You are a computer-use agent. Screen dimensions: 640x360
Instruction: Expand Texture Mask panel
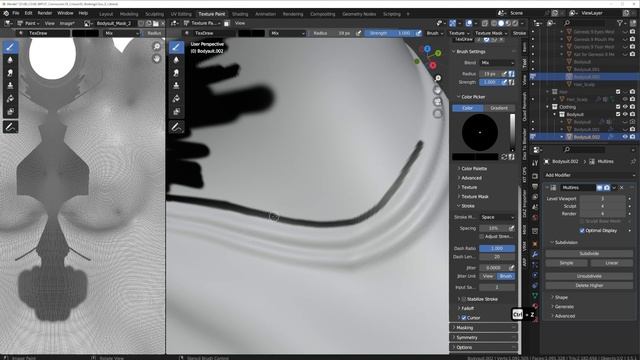coord(475,197)
